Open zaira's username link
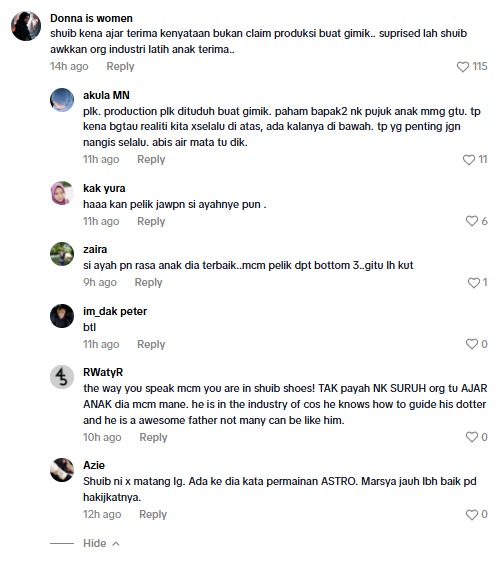Viewport: 502px width, 563px height. click(95, 250)
